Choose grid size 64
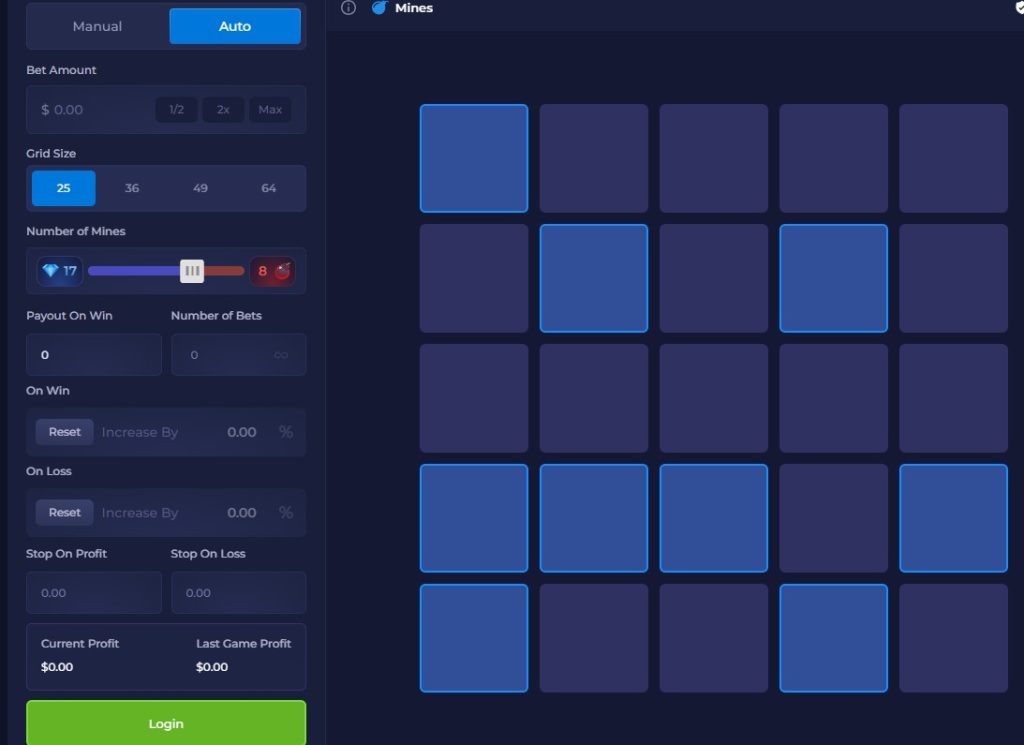Image resolution: width=1024 pixels, height=745 pixels. tap(268, 188)
